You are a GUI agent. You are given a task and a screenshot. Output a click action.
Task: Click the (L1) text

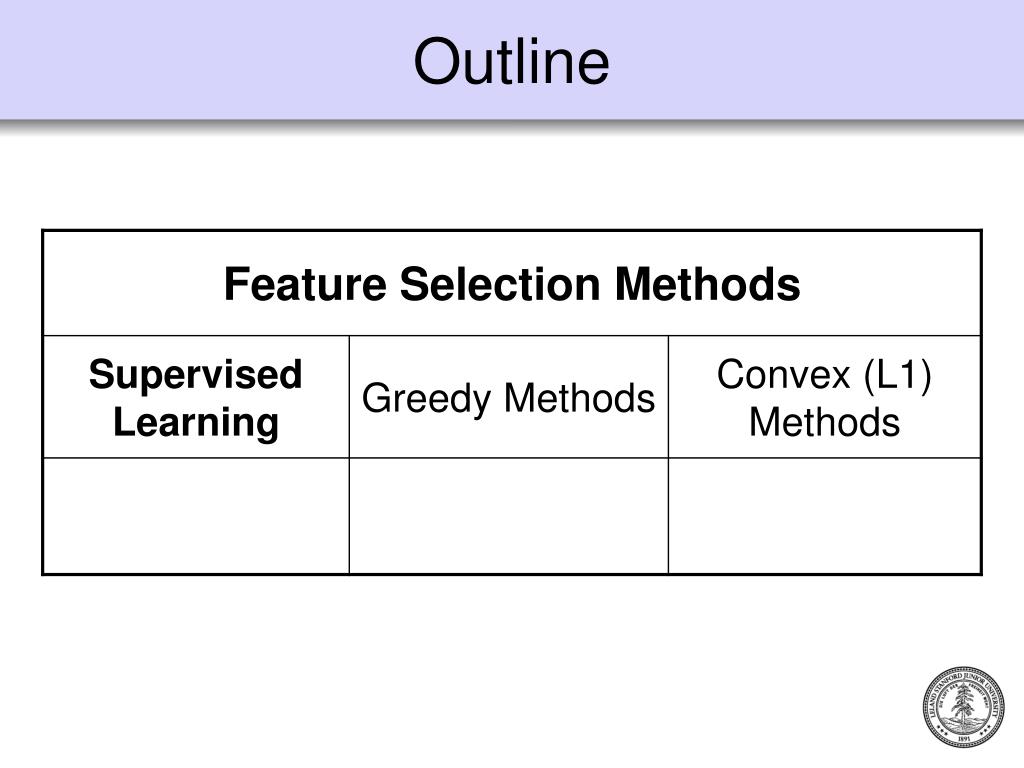898,376
